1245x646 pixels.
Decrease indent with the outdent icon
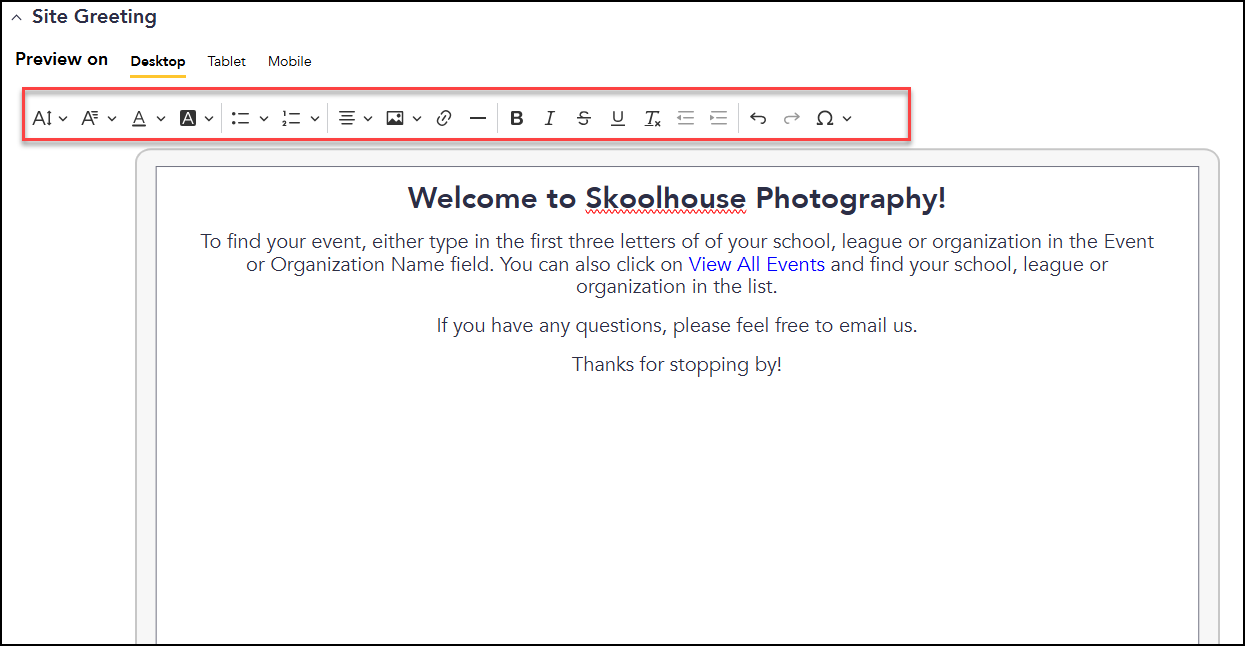pyautogui.click(x=685, y=118)
